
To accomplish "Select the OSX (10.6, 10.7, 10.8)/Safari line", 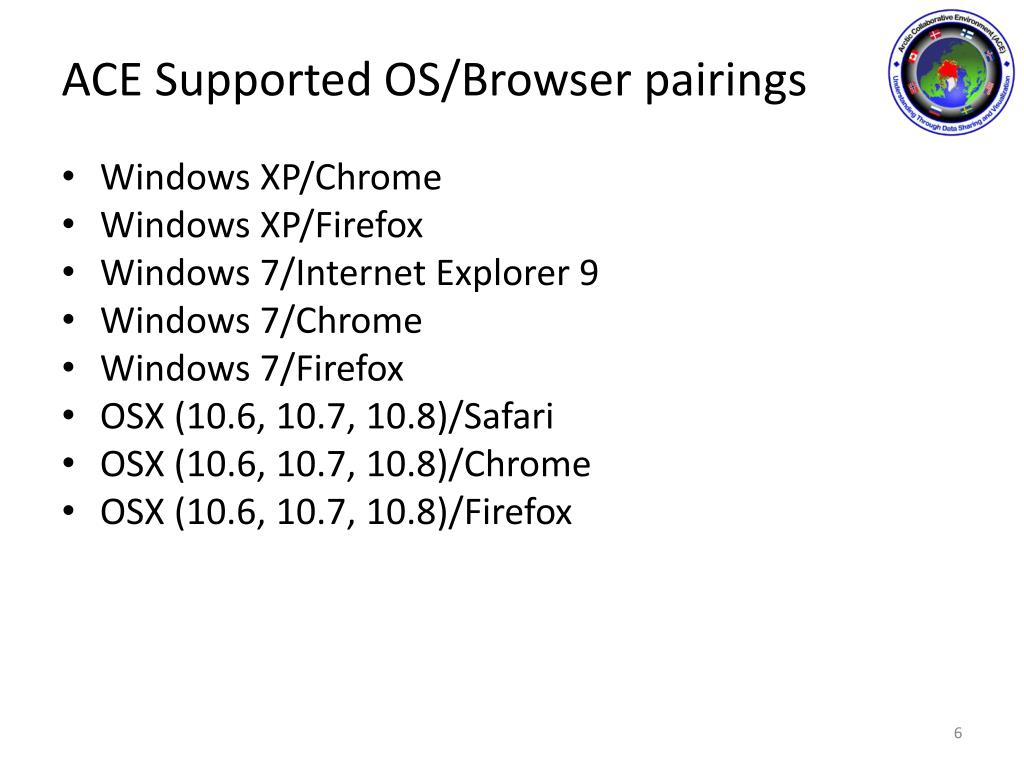I will (x=327, y=417).
